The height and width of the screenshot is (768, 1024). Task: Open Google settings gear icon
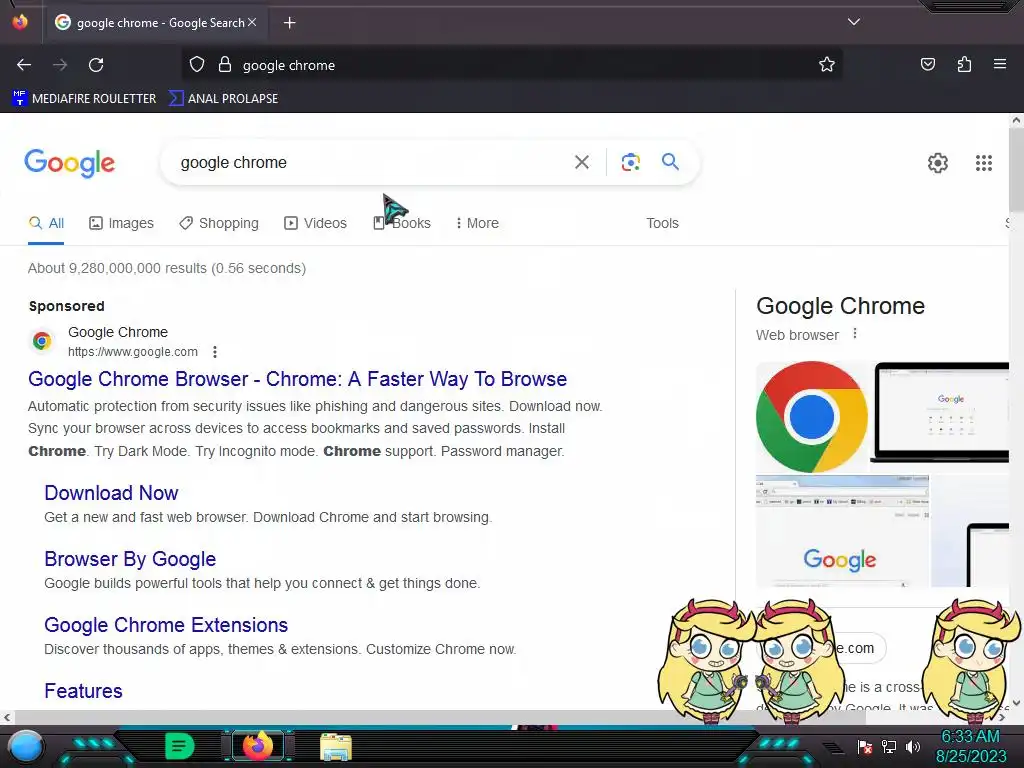[x=938, y=163]
